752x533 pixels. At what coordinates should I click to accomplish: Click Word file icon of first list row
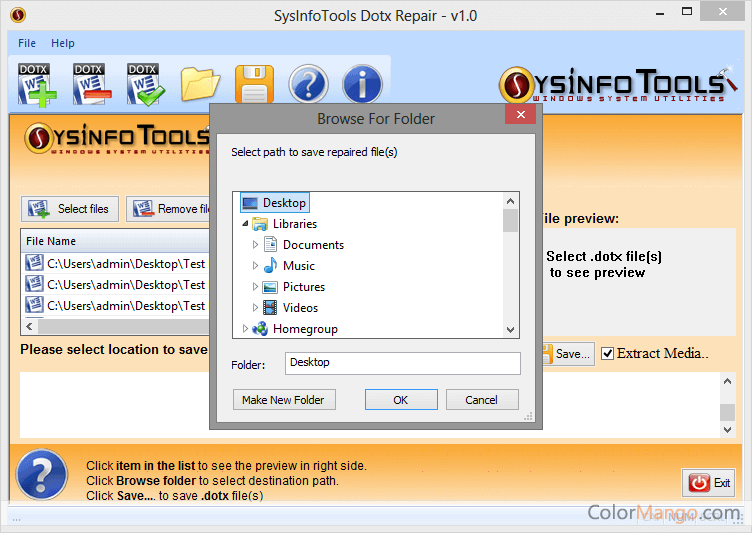(35, 263)
